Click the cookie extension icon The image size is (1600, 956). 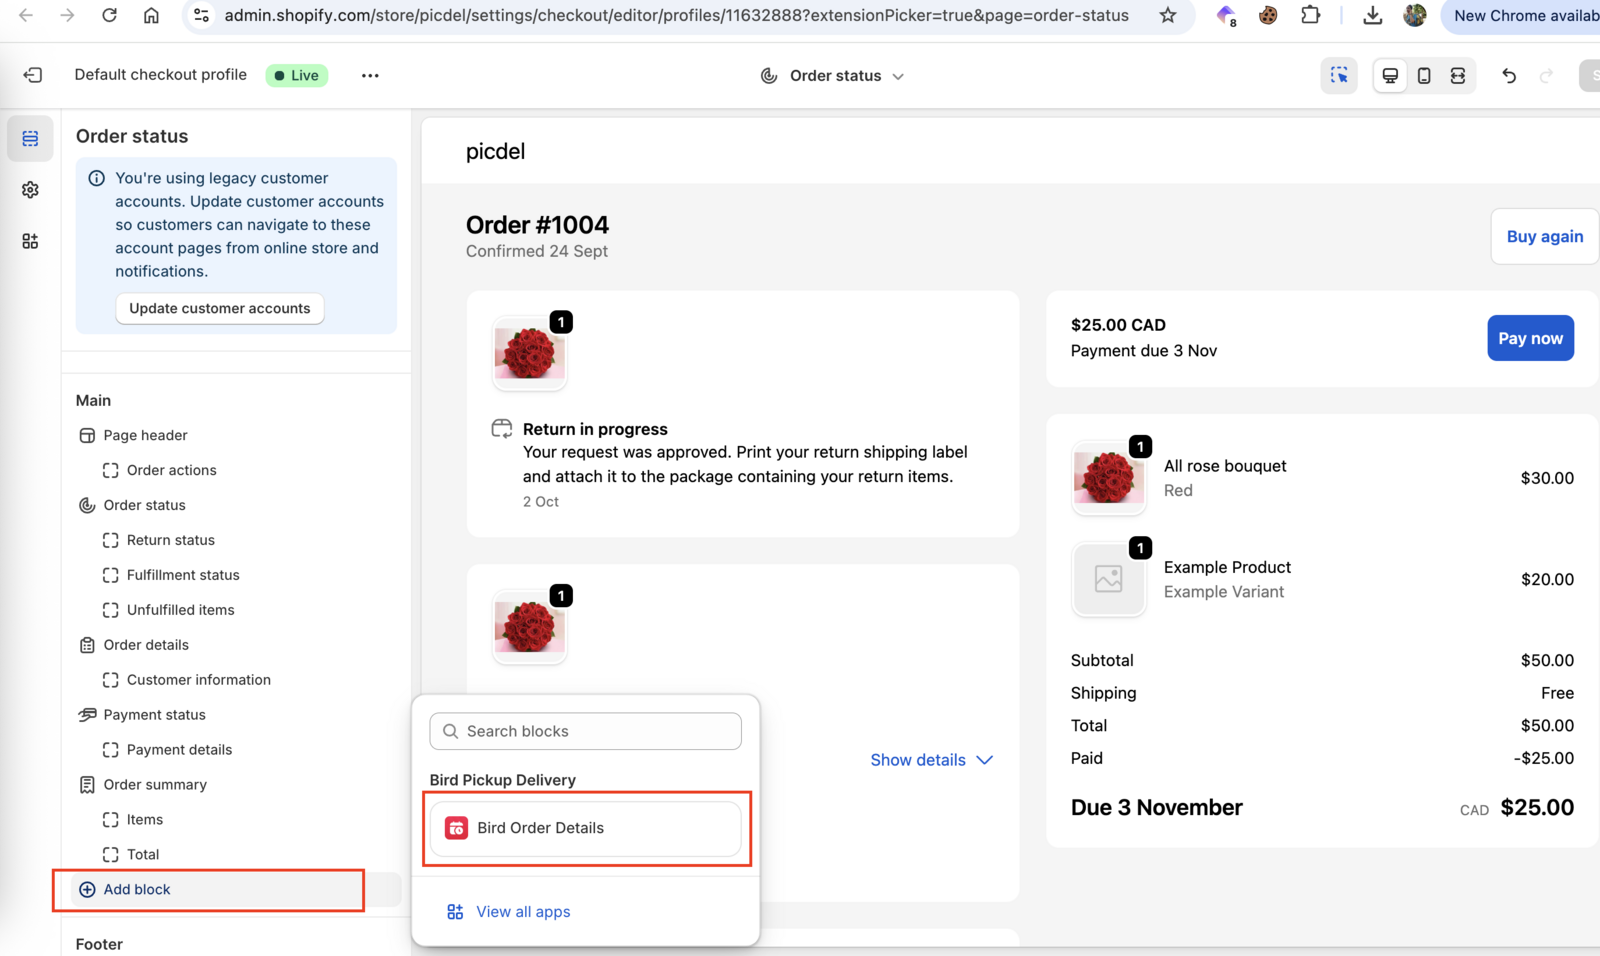pos(1268,15)
